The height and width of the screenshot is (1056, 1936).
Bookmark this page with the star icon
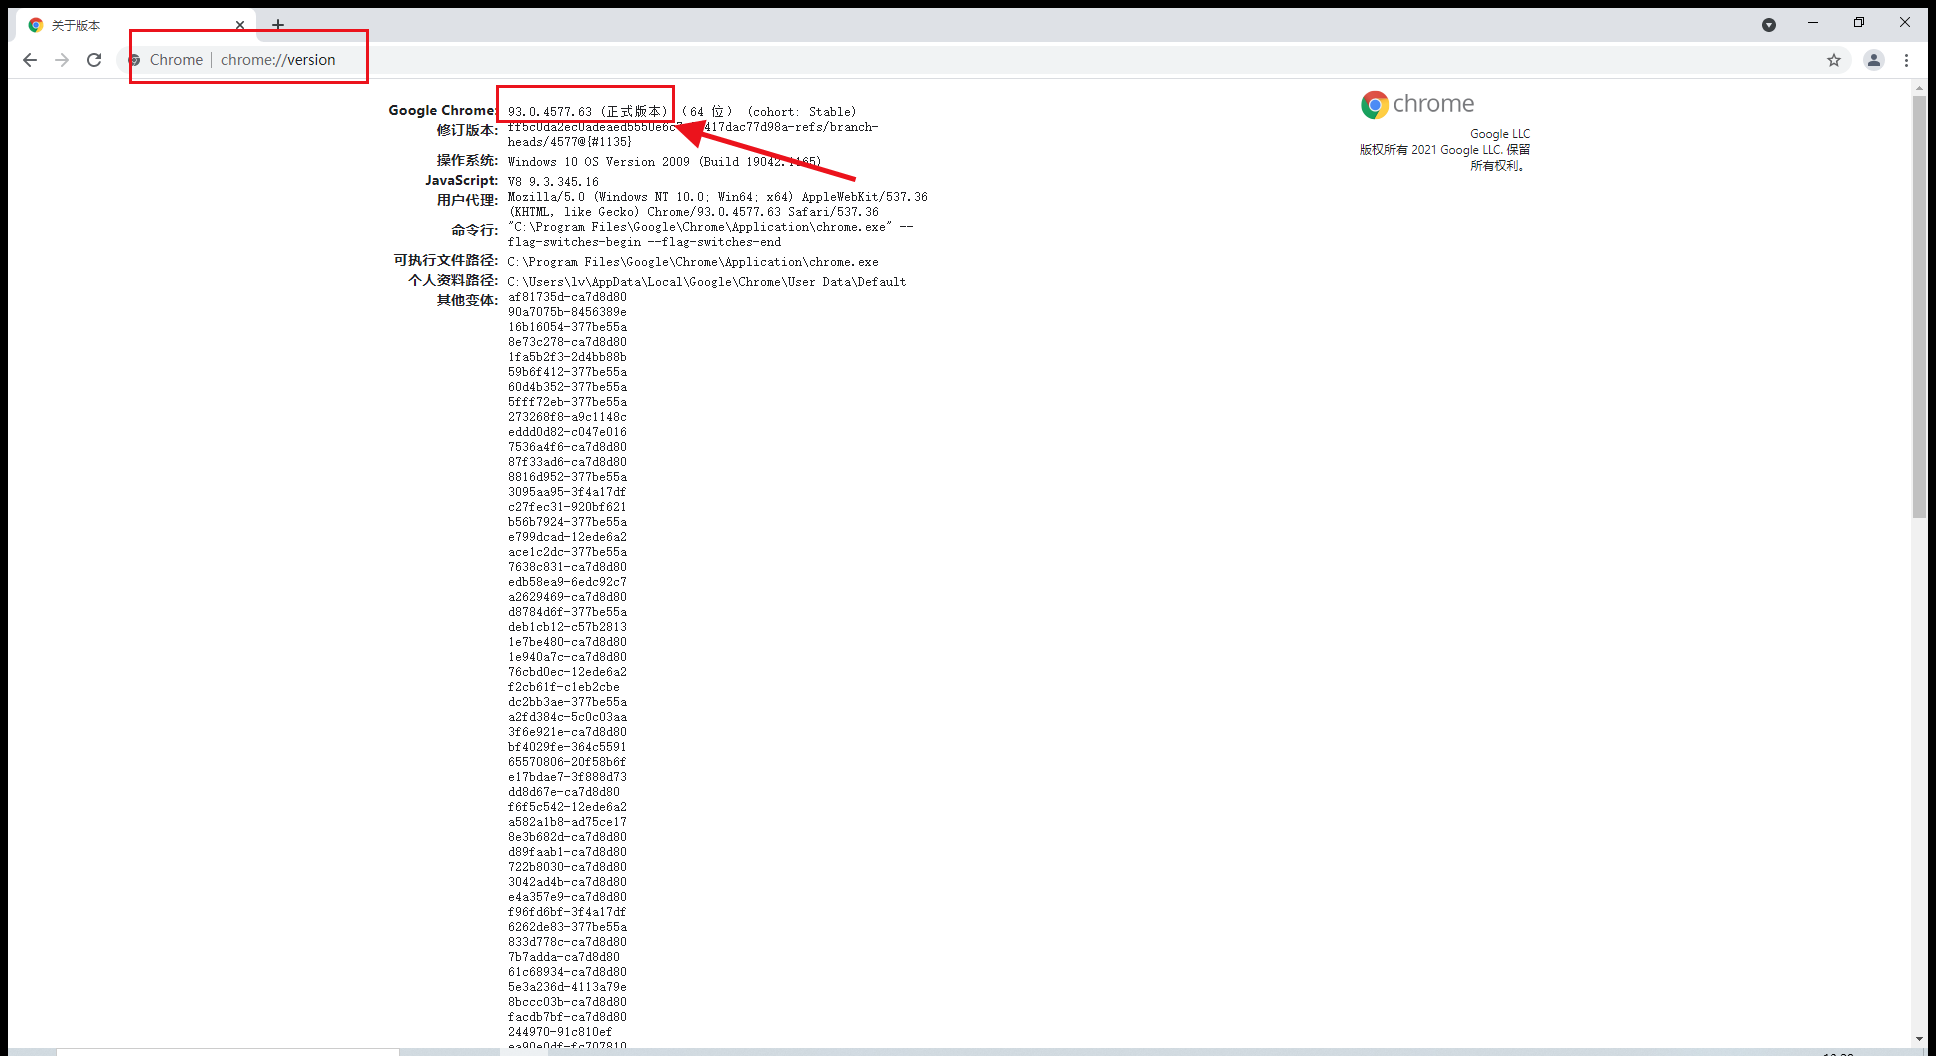pyautogui.click(x=1834, y=60)
